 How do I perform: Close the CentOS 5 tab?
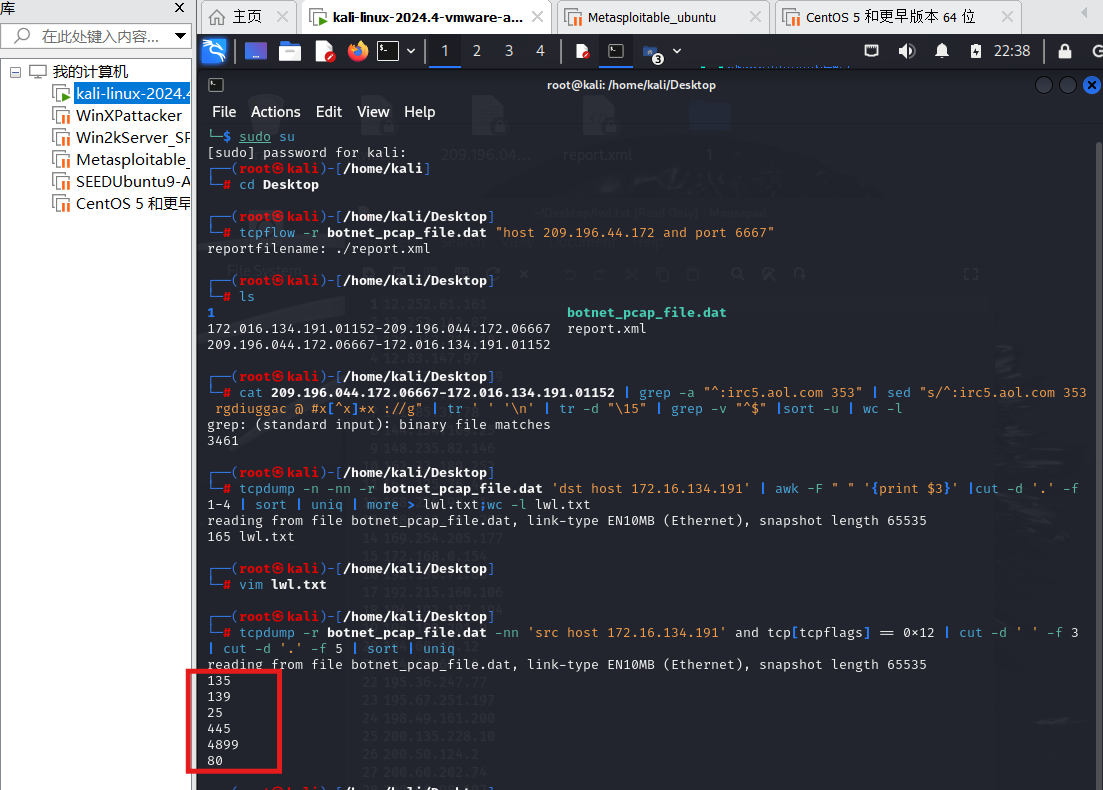(1007, 17)
